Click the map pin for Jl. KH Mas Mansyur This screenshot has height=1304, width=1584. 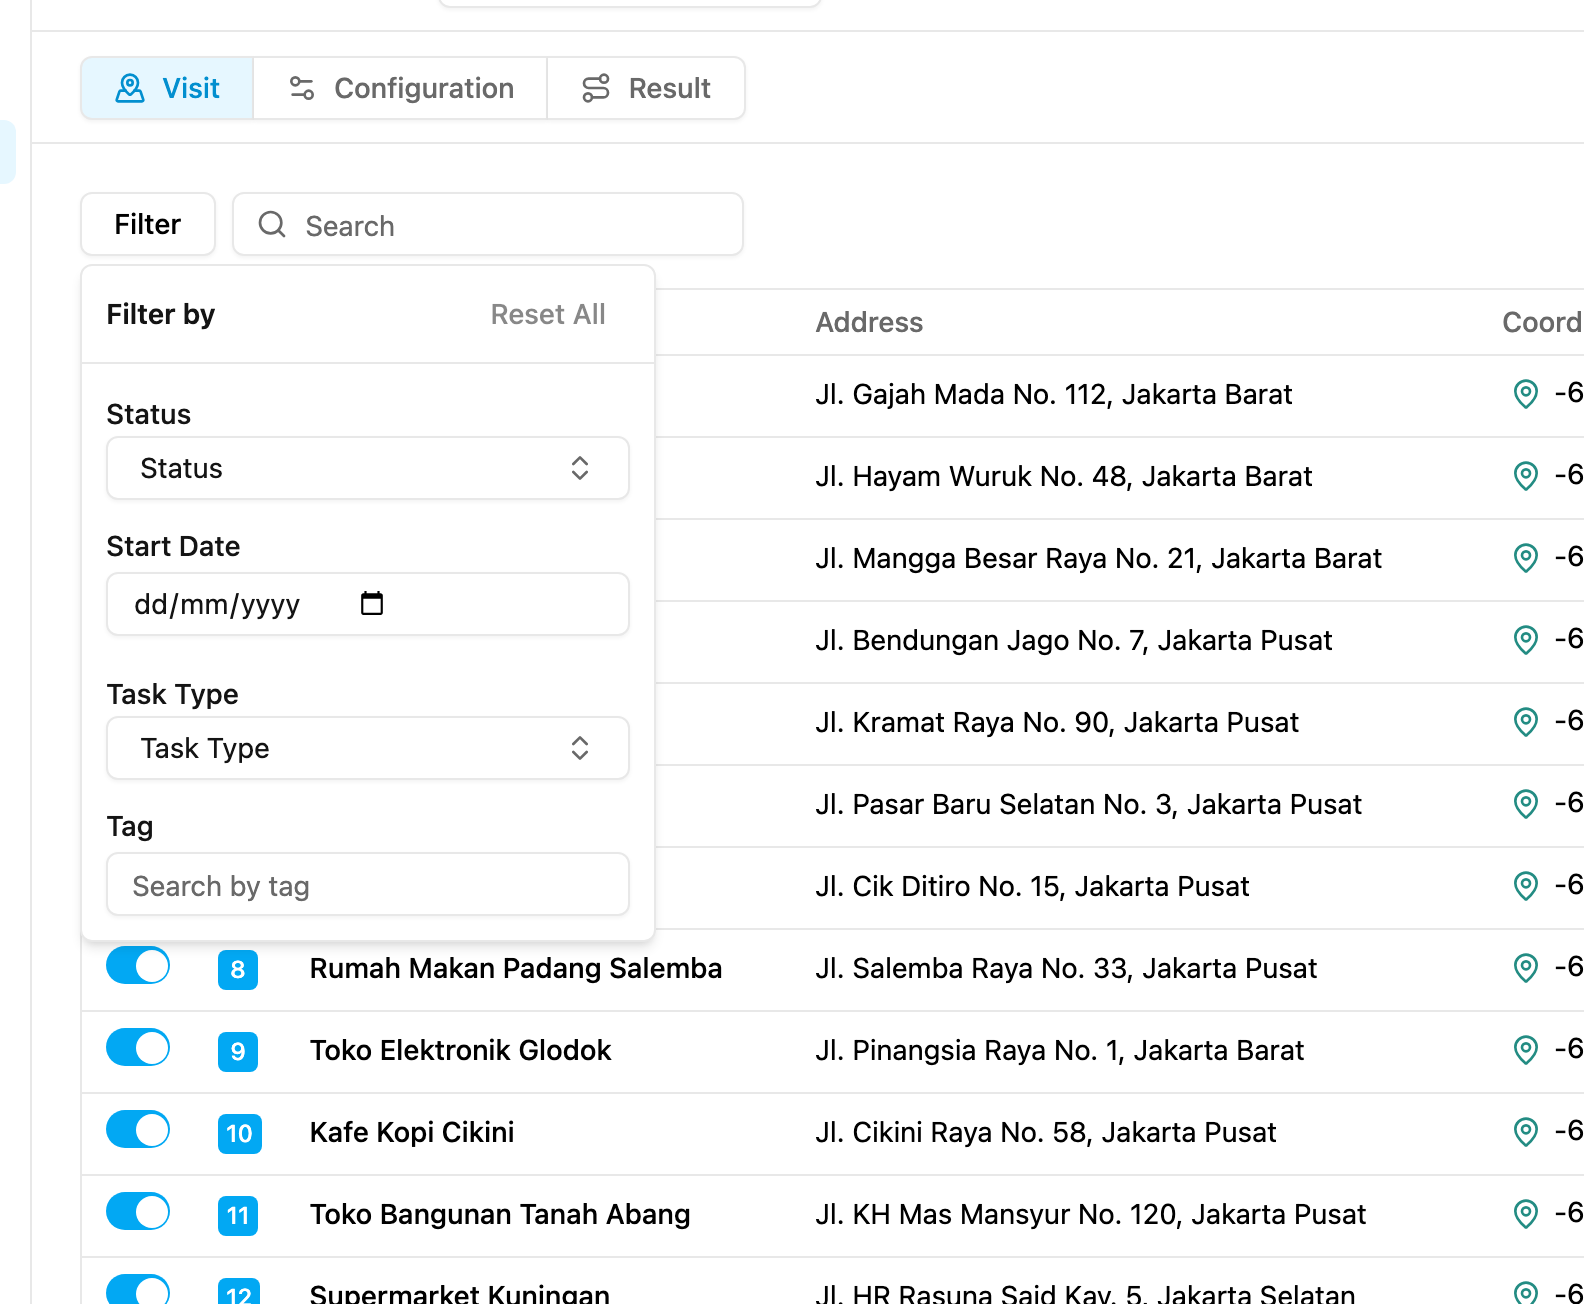1525,1214
